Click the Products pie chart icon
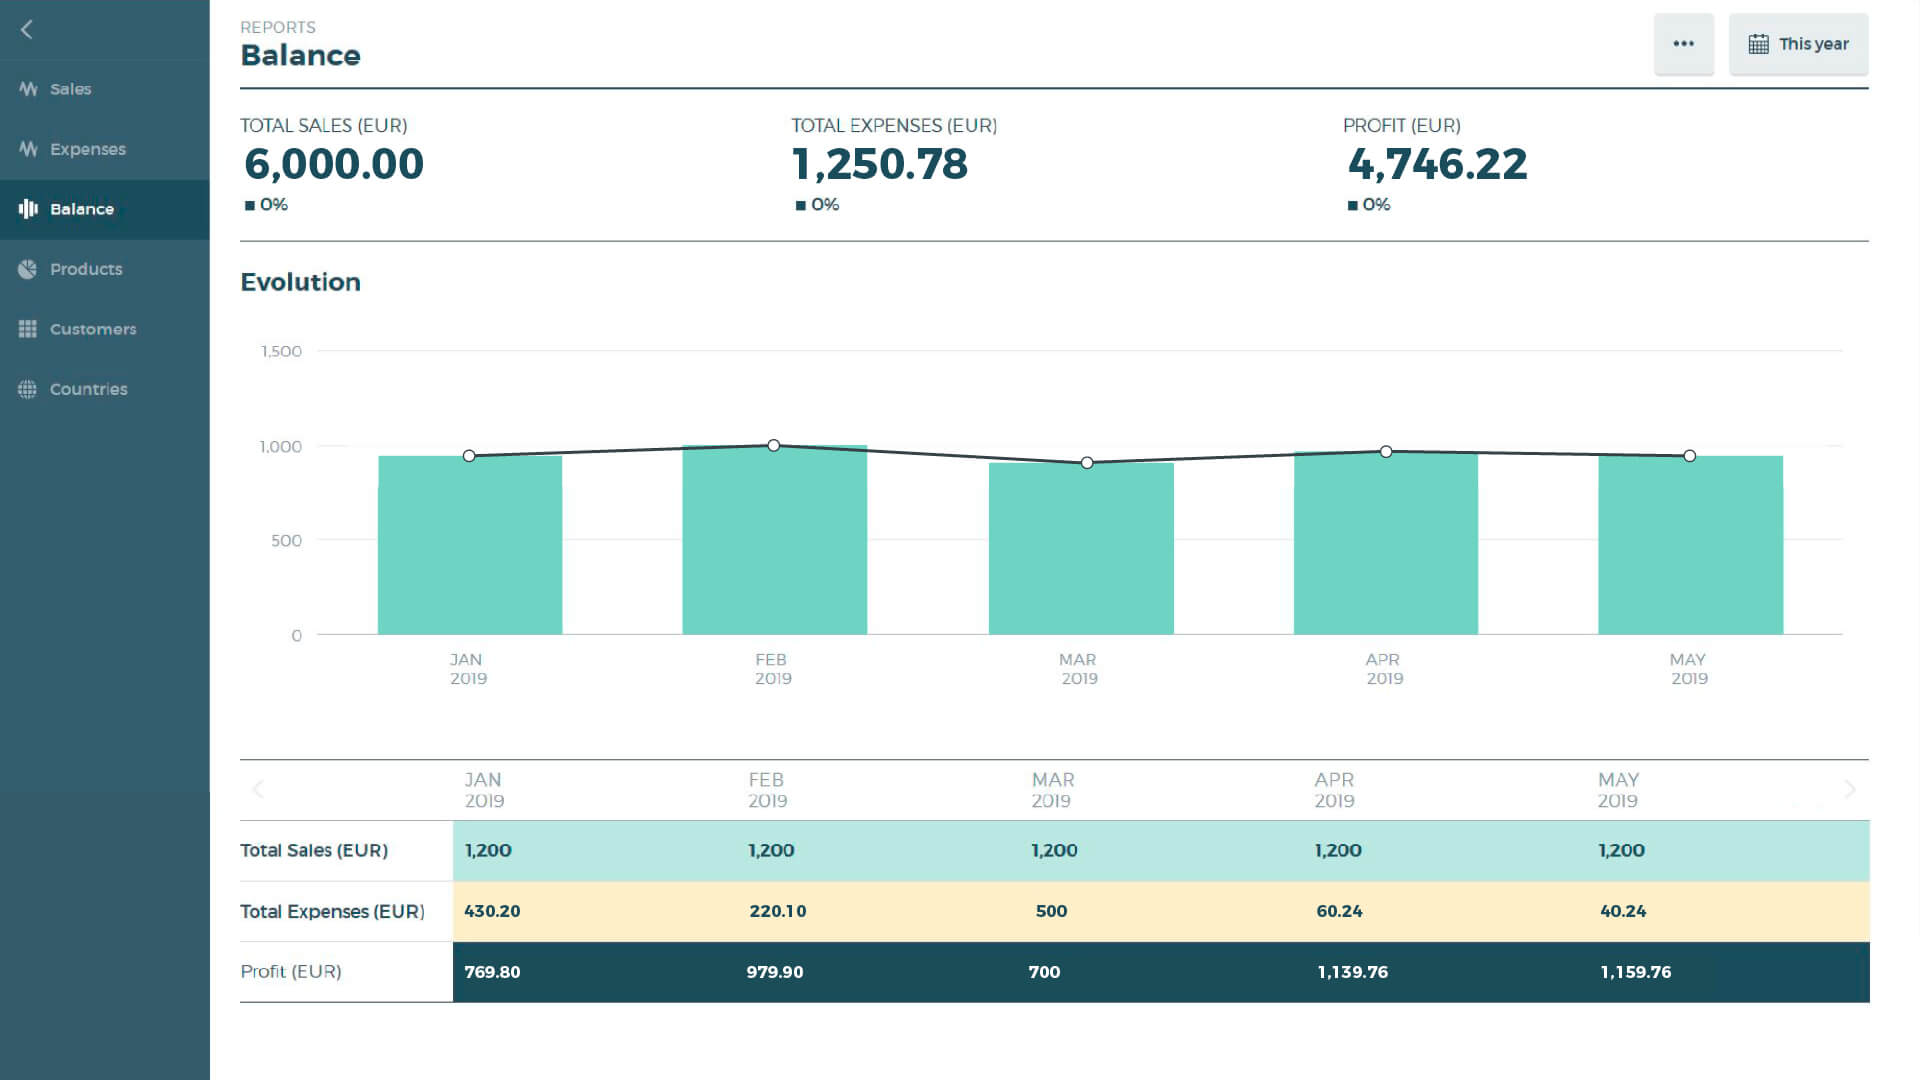Screen dimensions: 1920x1080 (x=28, y=269)
